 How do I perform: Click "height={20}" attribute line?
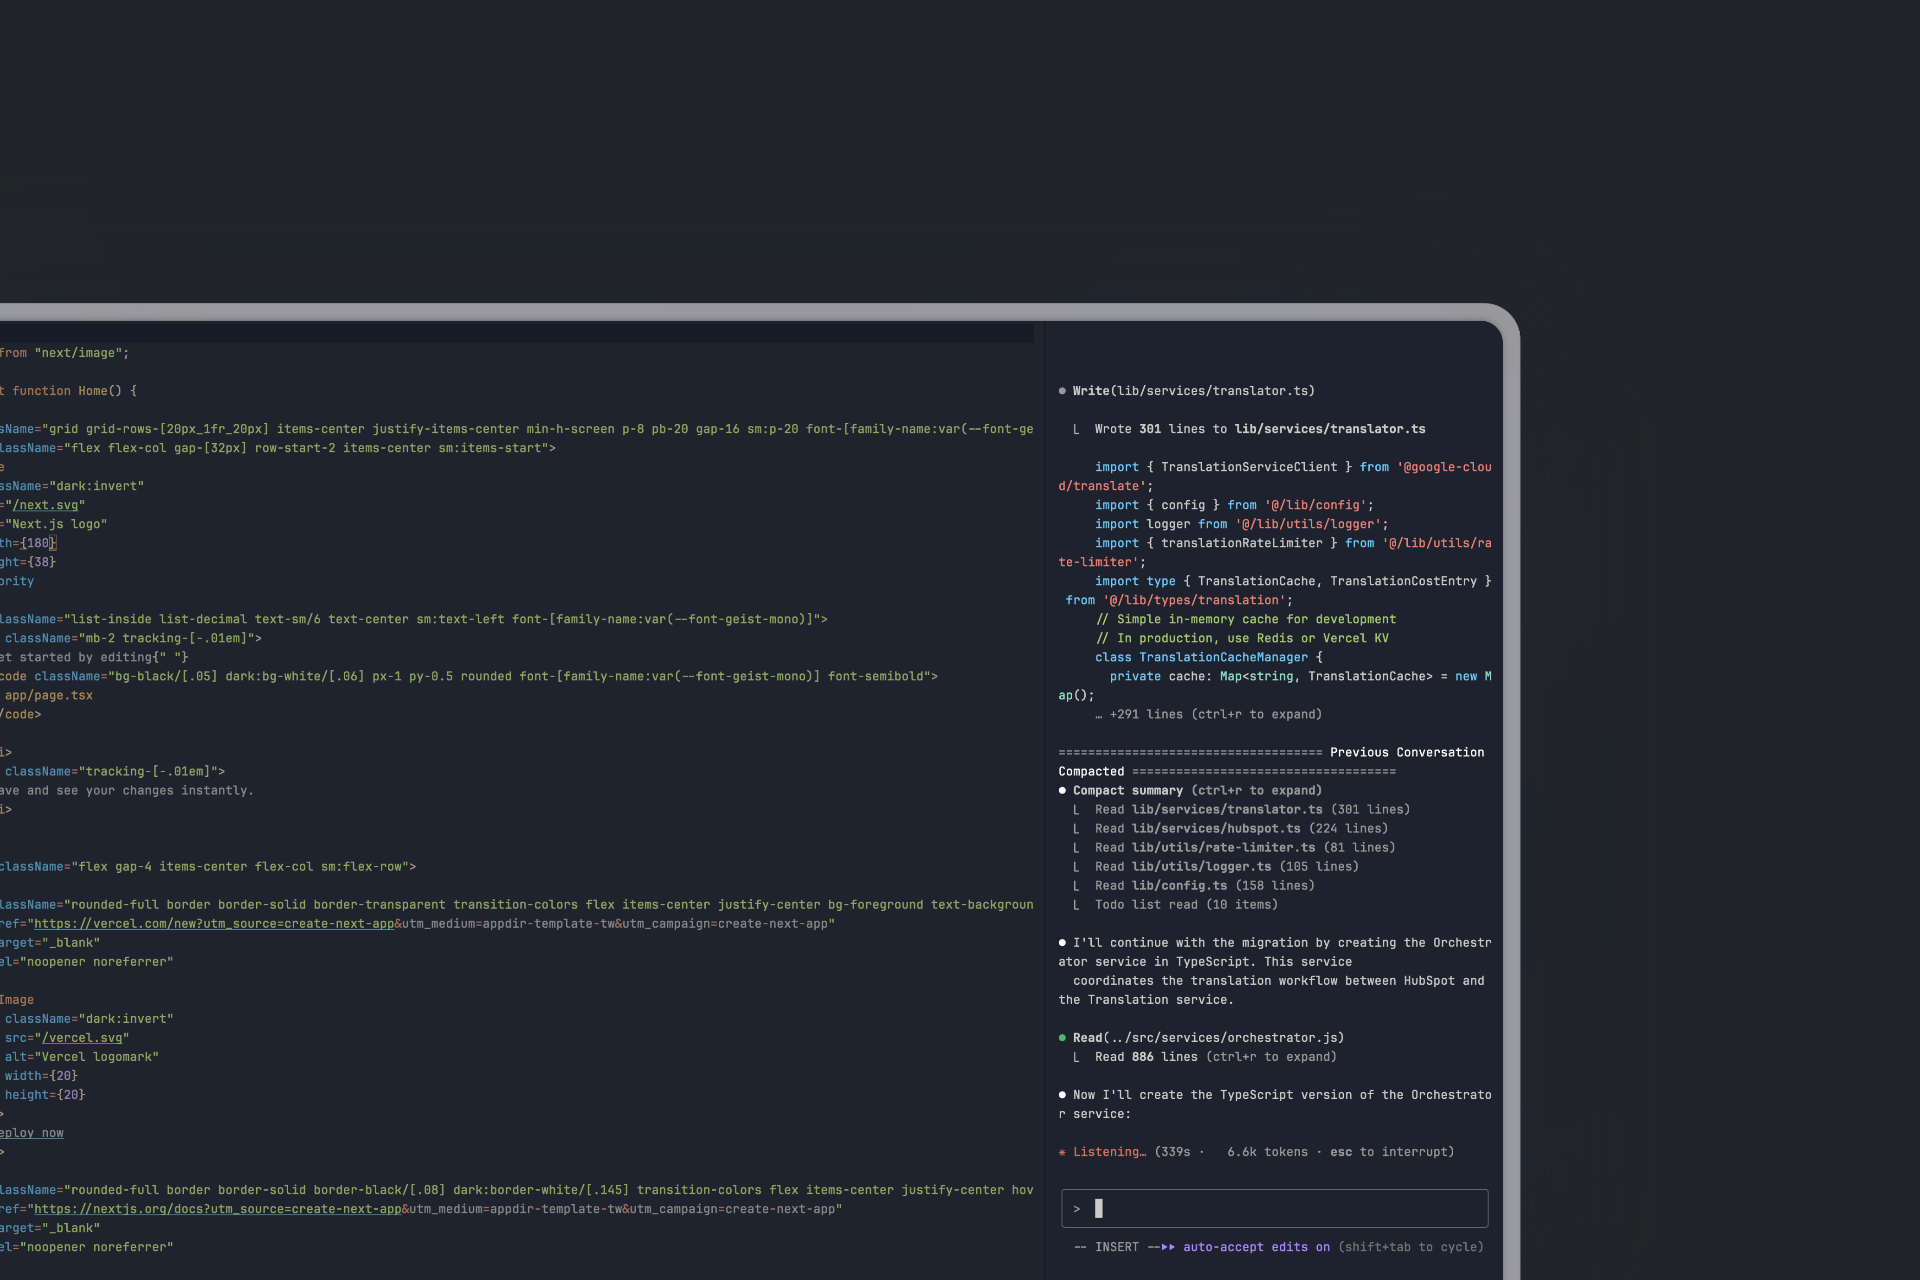coord(45,1095)
